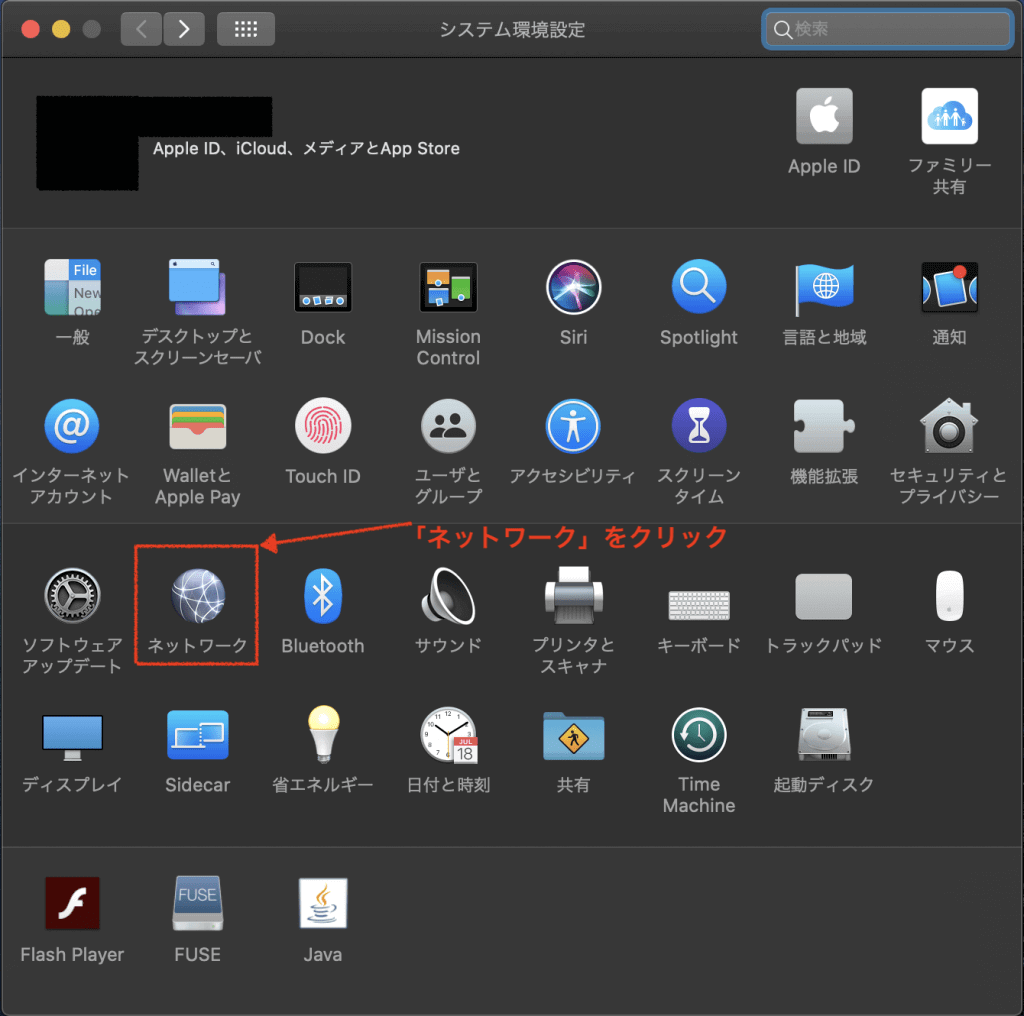Open 通知 (Notifications) preferences
Image resolution: width=1024 pixels, height=1016 pixels.
(950, 287)
